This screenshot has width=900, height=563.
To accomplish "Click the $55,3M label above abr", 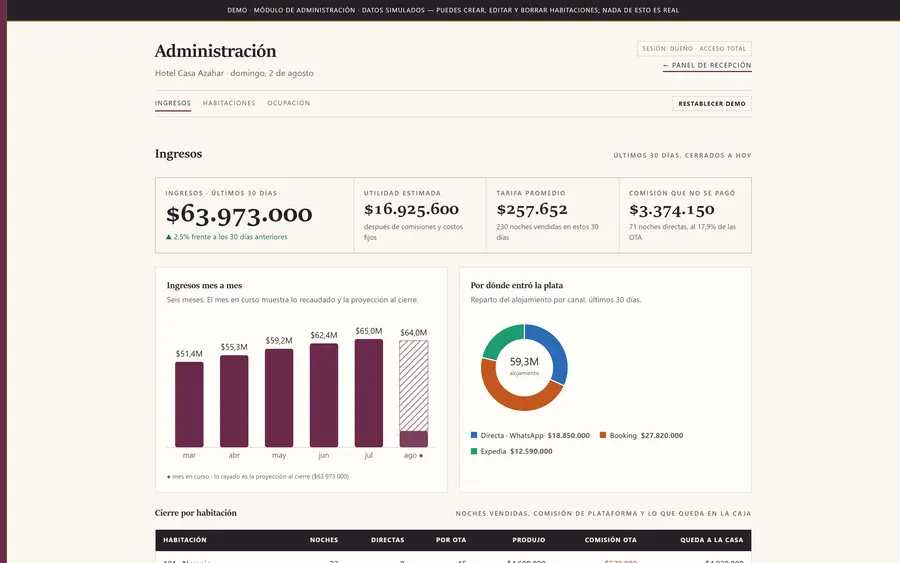I will pyautogui.click(x=234, y=347).
